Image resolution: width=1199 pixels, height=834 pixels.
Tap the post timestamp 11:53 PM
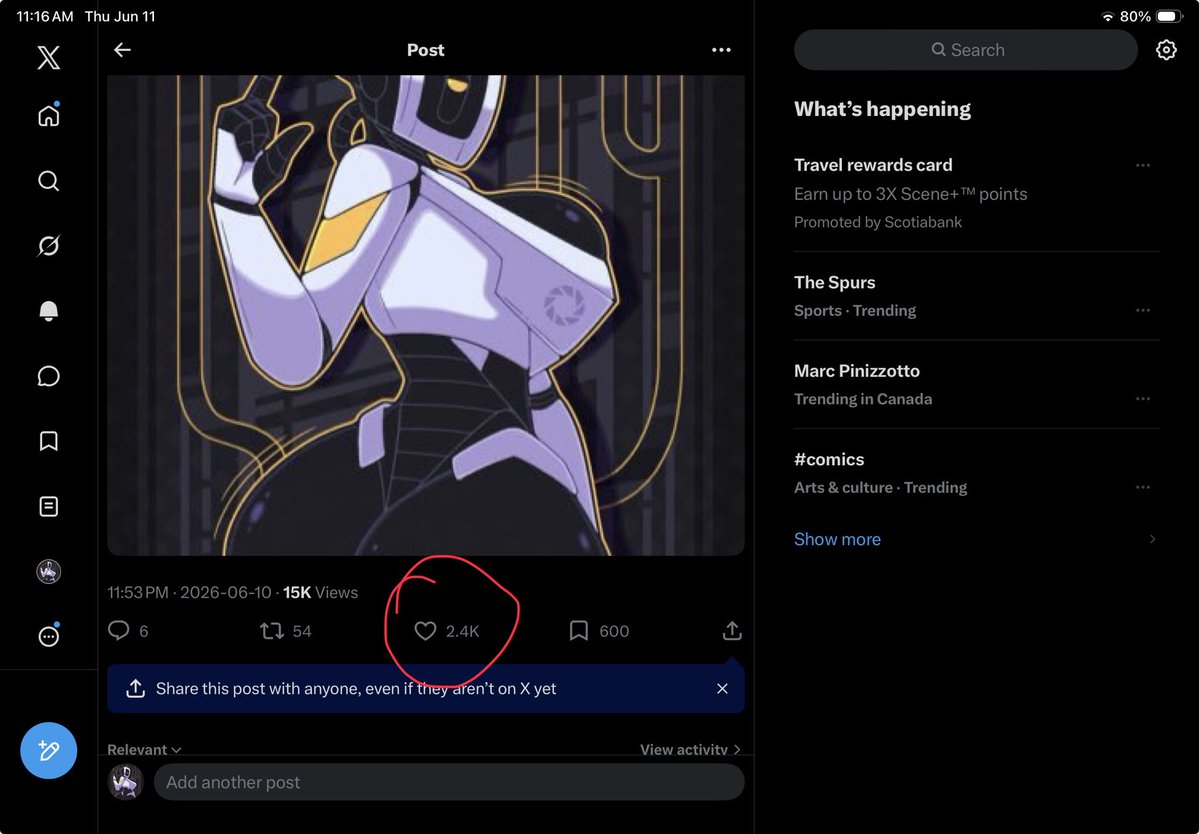138,592
